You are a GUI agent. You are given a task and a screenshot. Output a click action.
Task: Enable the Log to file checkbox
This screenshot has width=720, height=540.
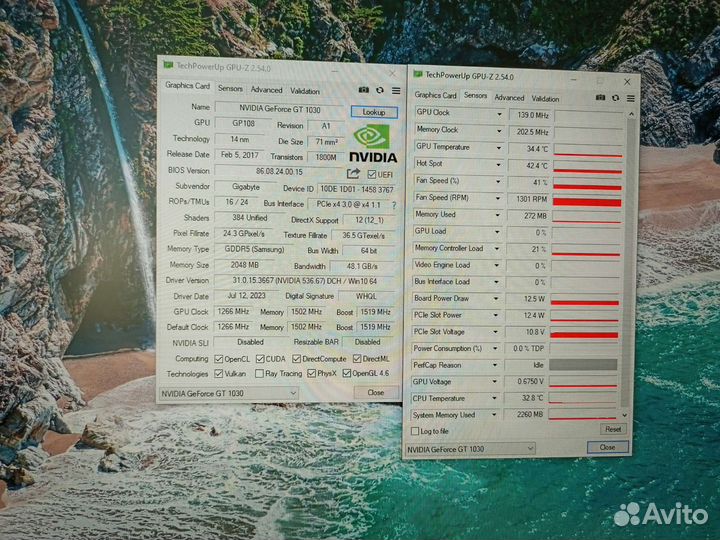[x=415, y=431]
